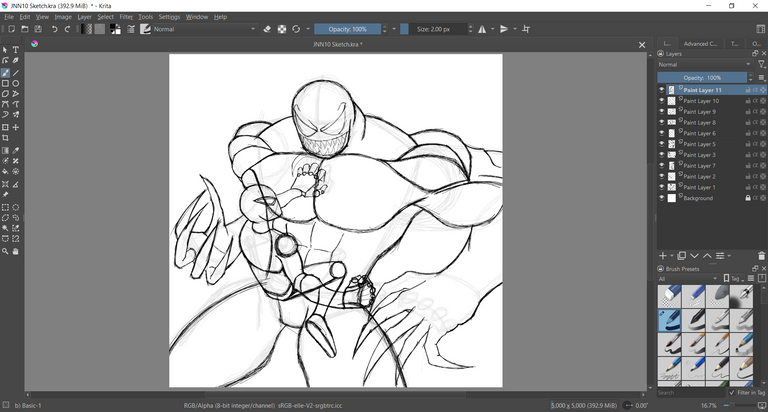Adjust the layer Opacity slider
Viewport: 768px width, 412px height.
pos(702,77)
